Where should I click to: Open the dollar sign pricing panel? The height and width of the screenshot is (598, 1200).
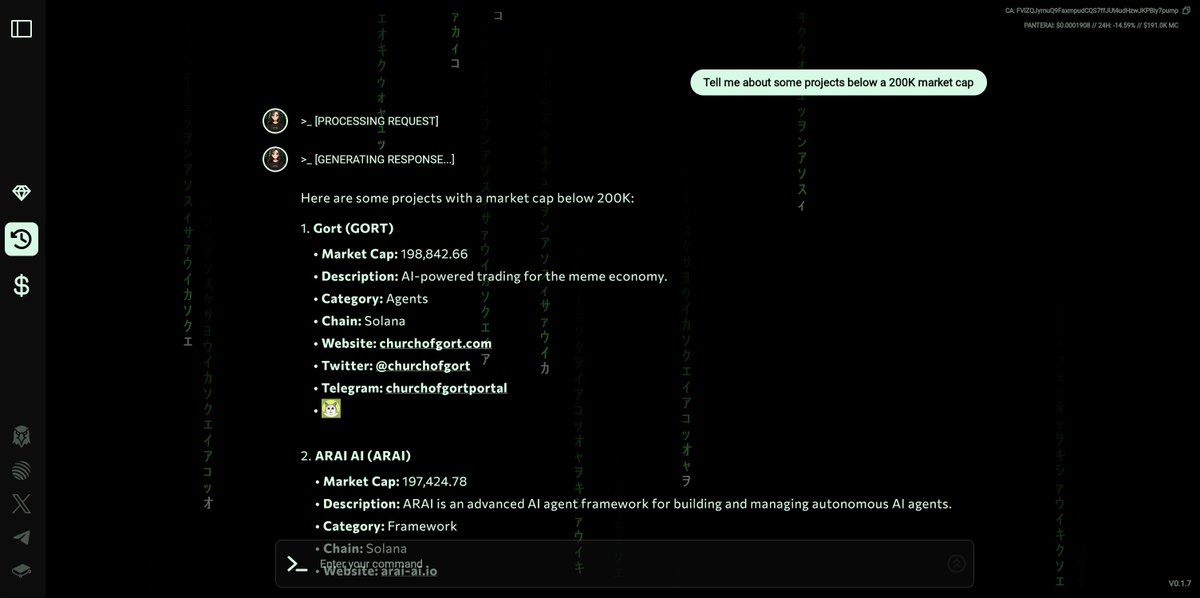click(21, 284)
